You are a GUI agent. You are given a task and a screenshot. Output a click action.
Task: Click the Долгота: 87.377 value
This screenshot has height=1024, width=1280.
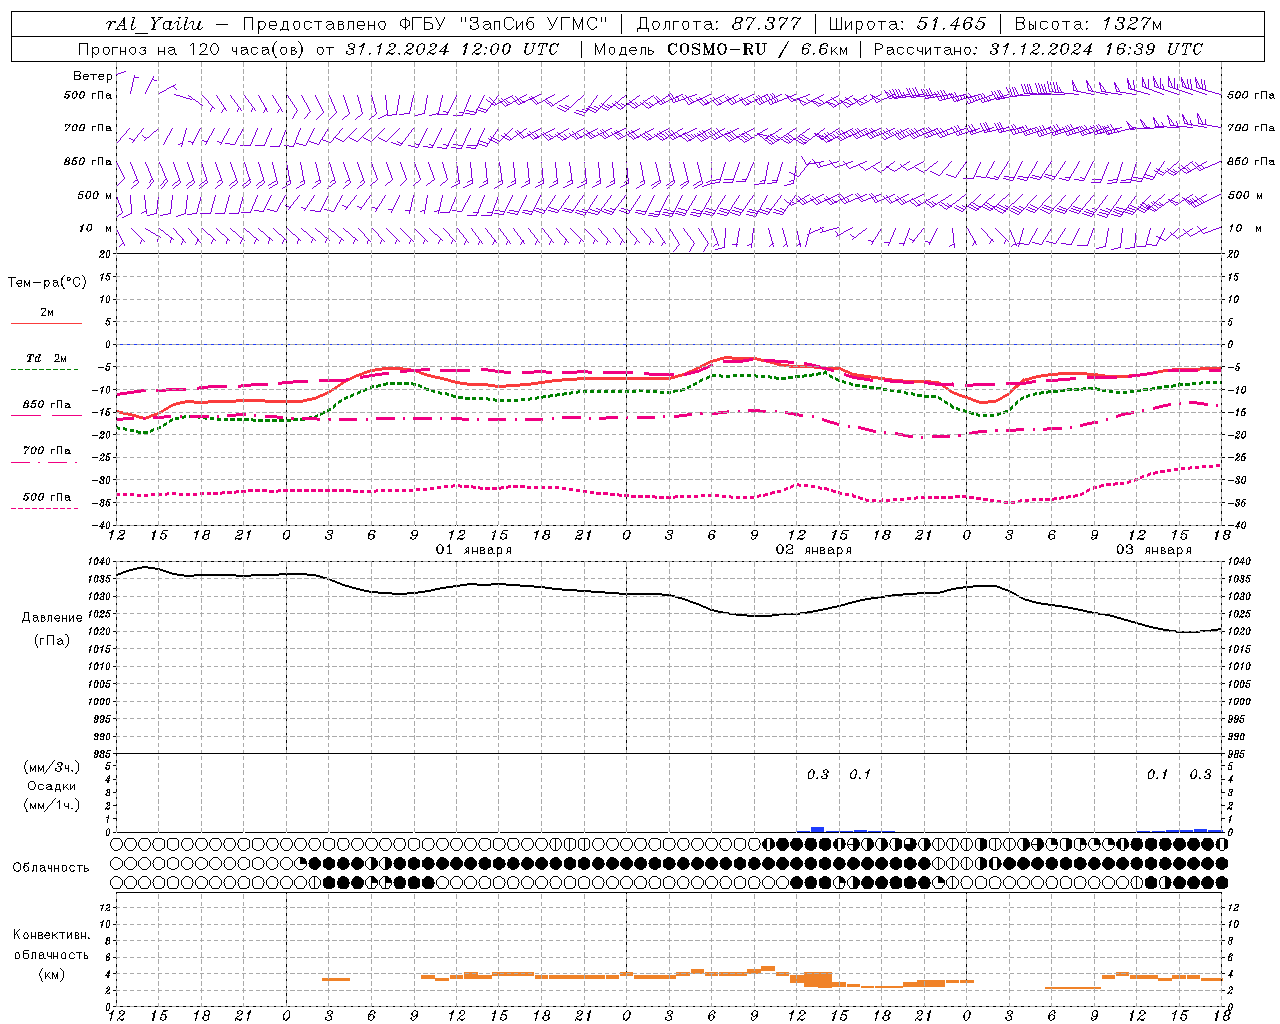718,24
